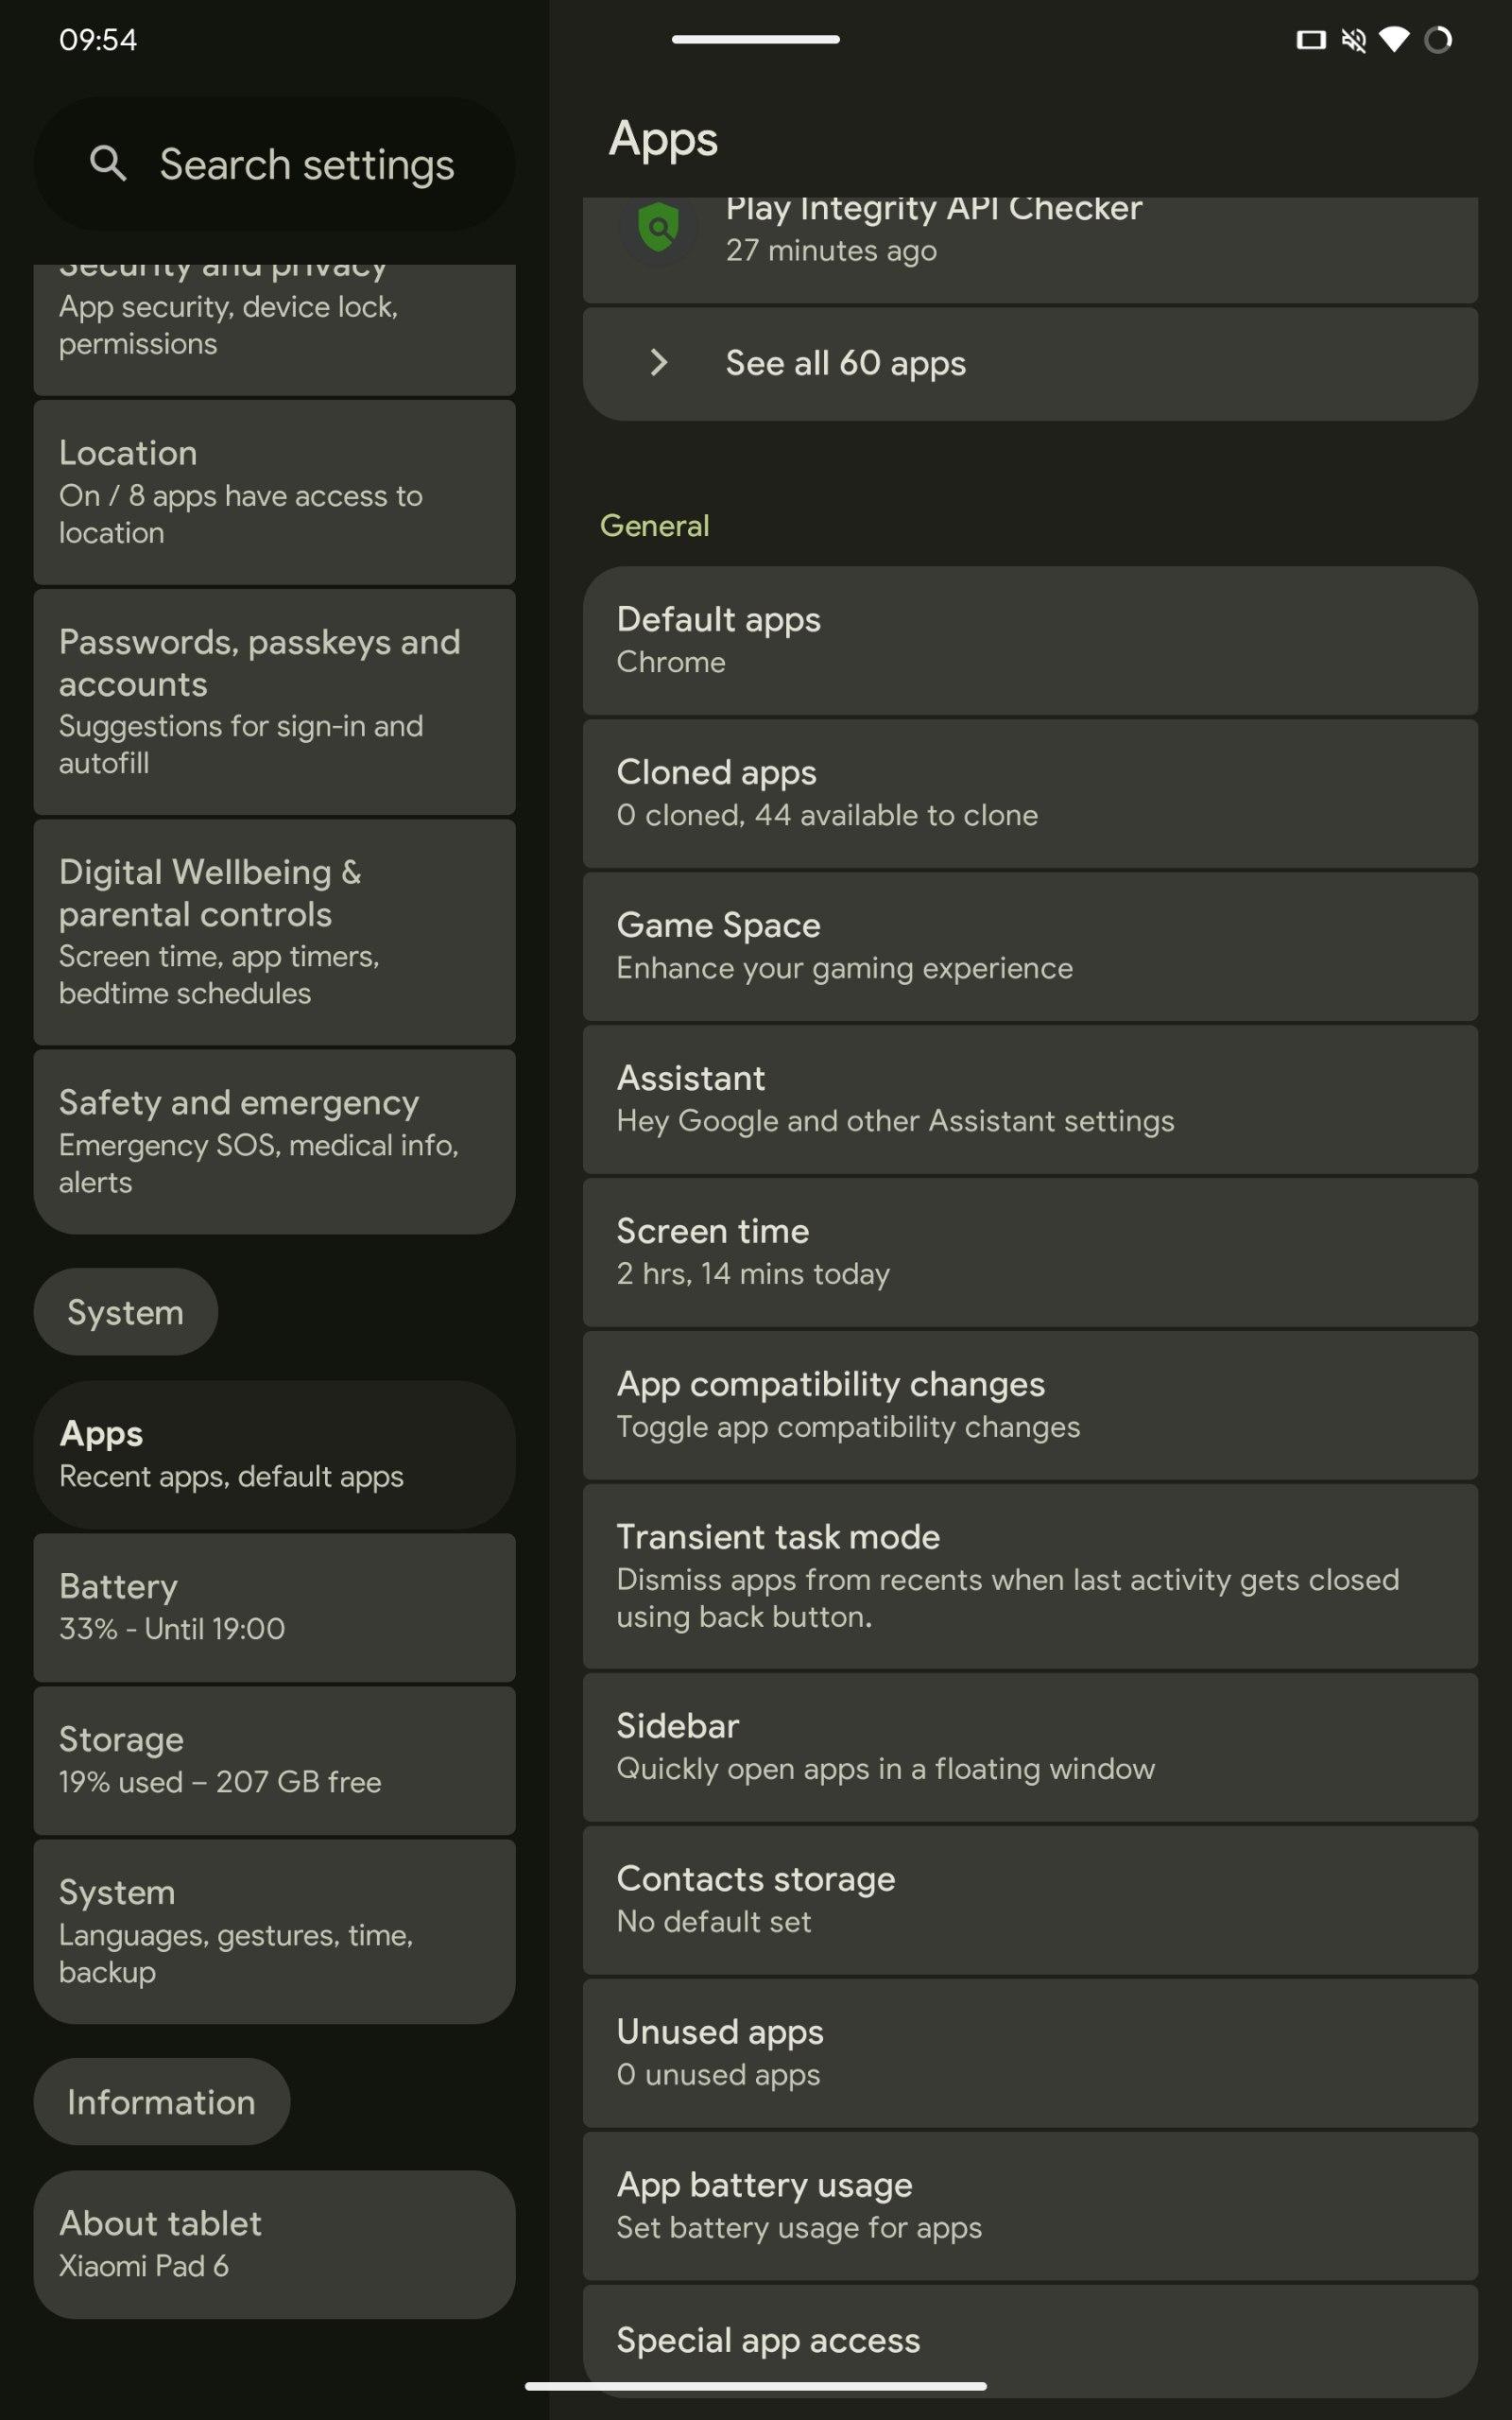Open Sidebar floating window settings
1512x2420 pixels.
click(1029, 1747)
